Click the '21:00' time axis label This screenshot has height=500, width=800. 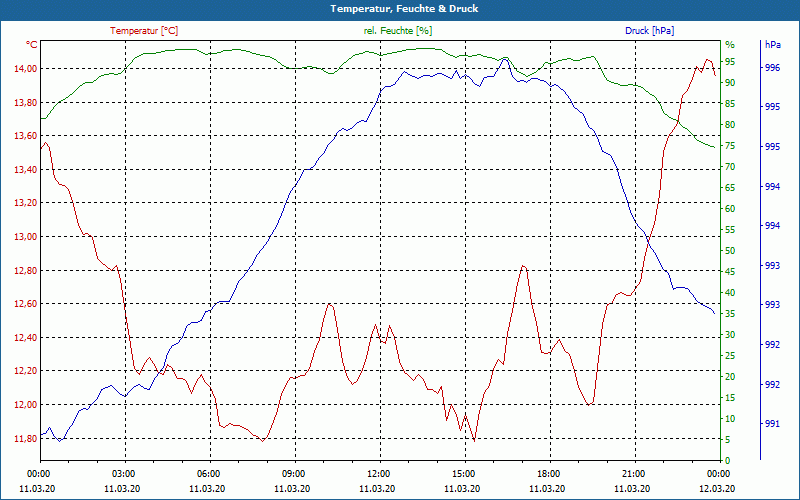[x=633, y=473]
